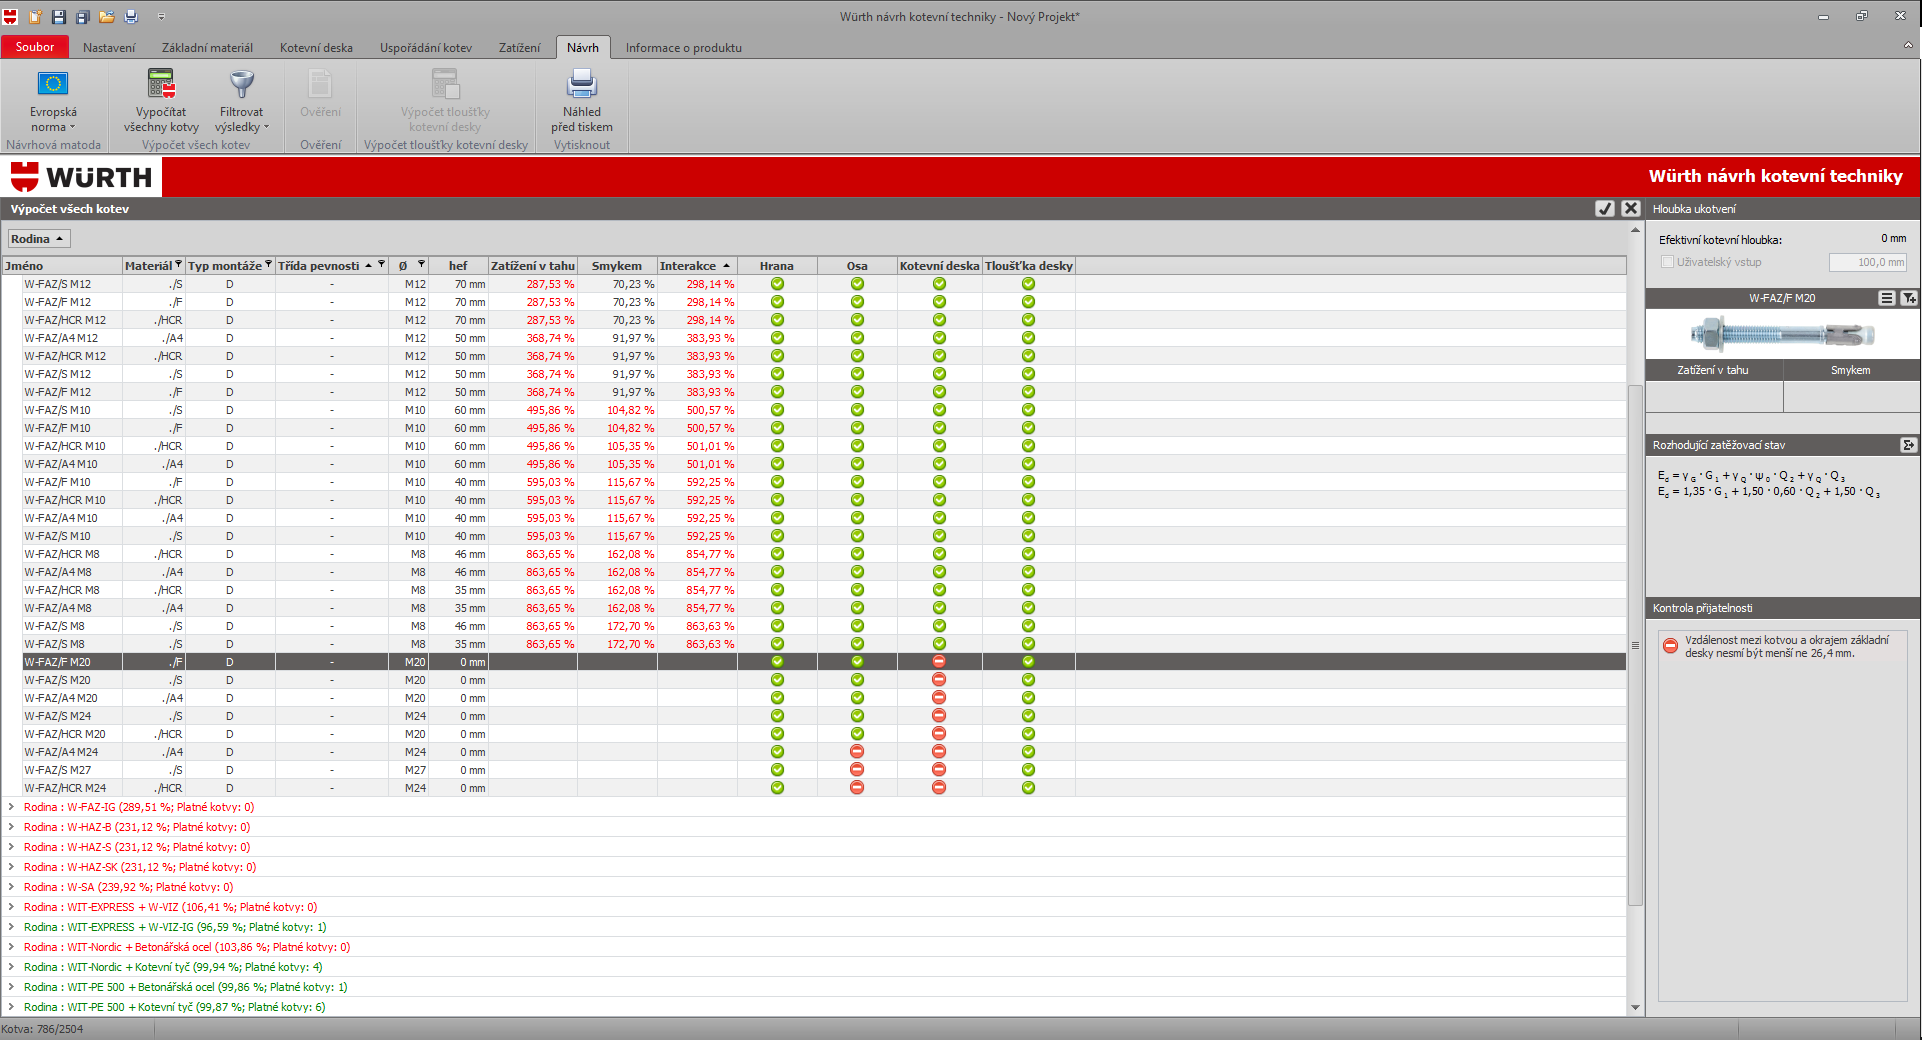Viewport: 1922px width, 1040px height.
Task: Click the ø diameter column filter icon
Action: click(422, 265)
